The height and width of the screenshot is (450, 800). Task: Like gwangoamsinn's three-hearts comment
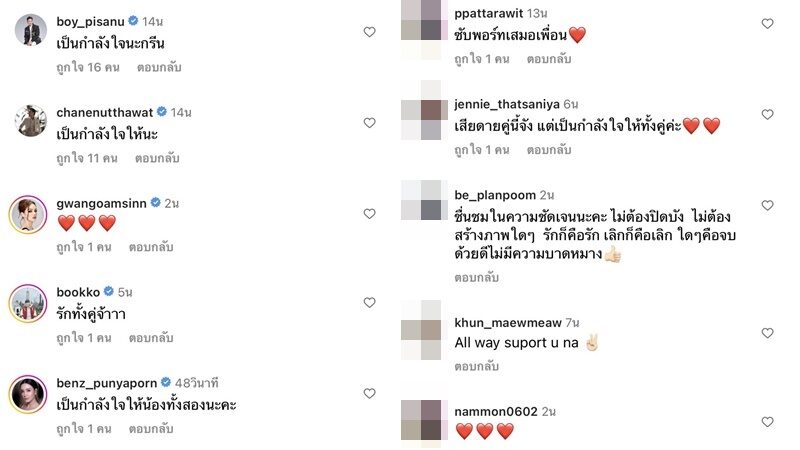tap(369, 214)
